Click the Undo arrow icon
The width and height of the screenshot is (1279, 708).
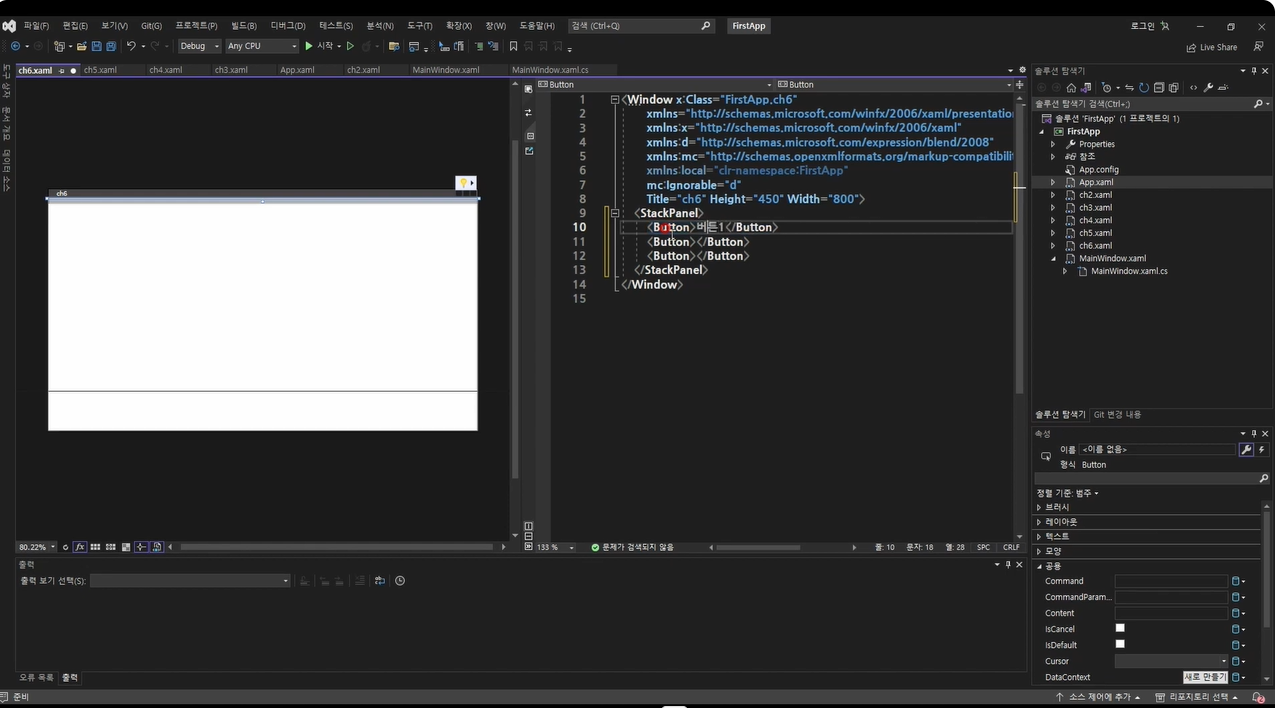click(x=131, y=46)
